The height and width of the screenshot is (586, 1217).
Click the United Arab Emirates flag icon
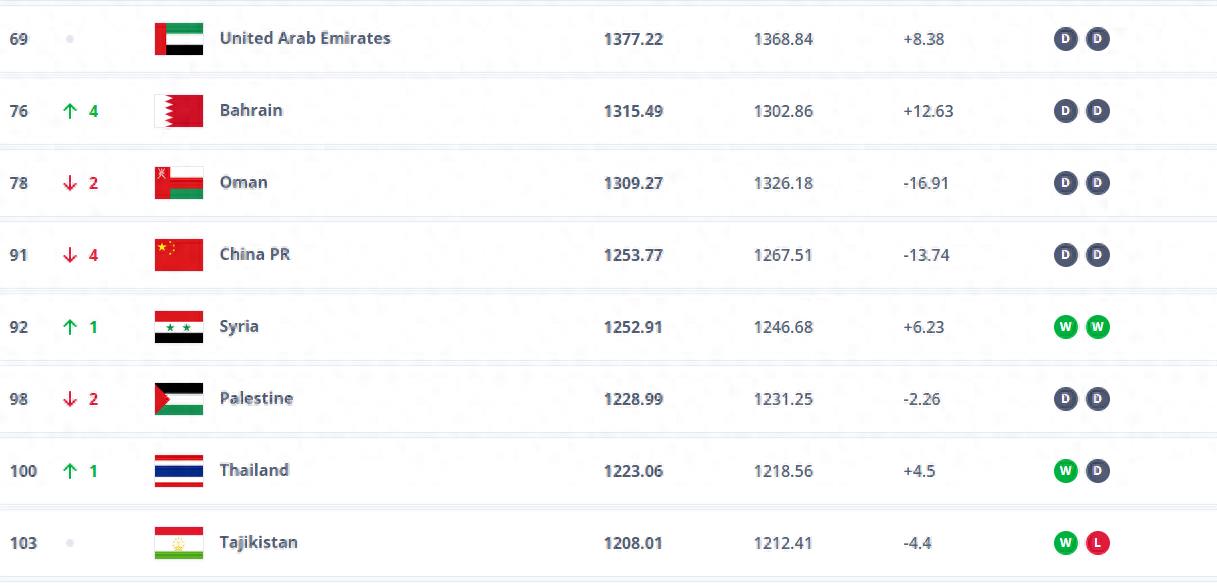click(179, 39)
